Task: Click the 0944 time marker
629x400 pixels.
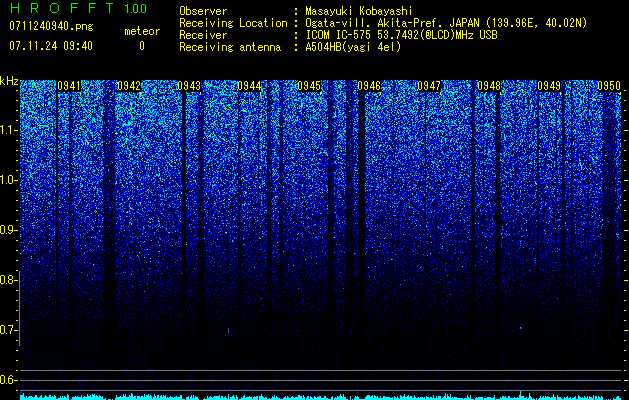Action: pos(249,86)
